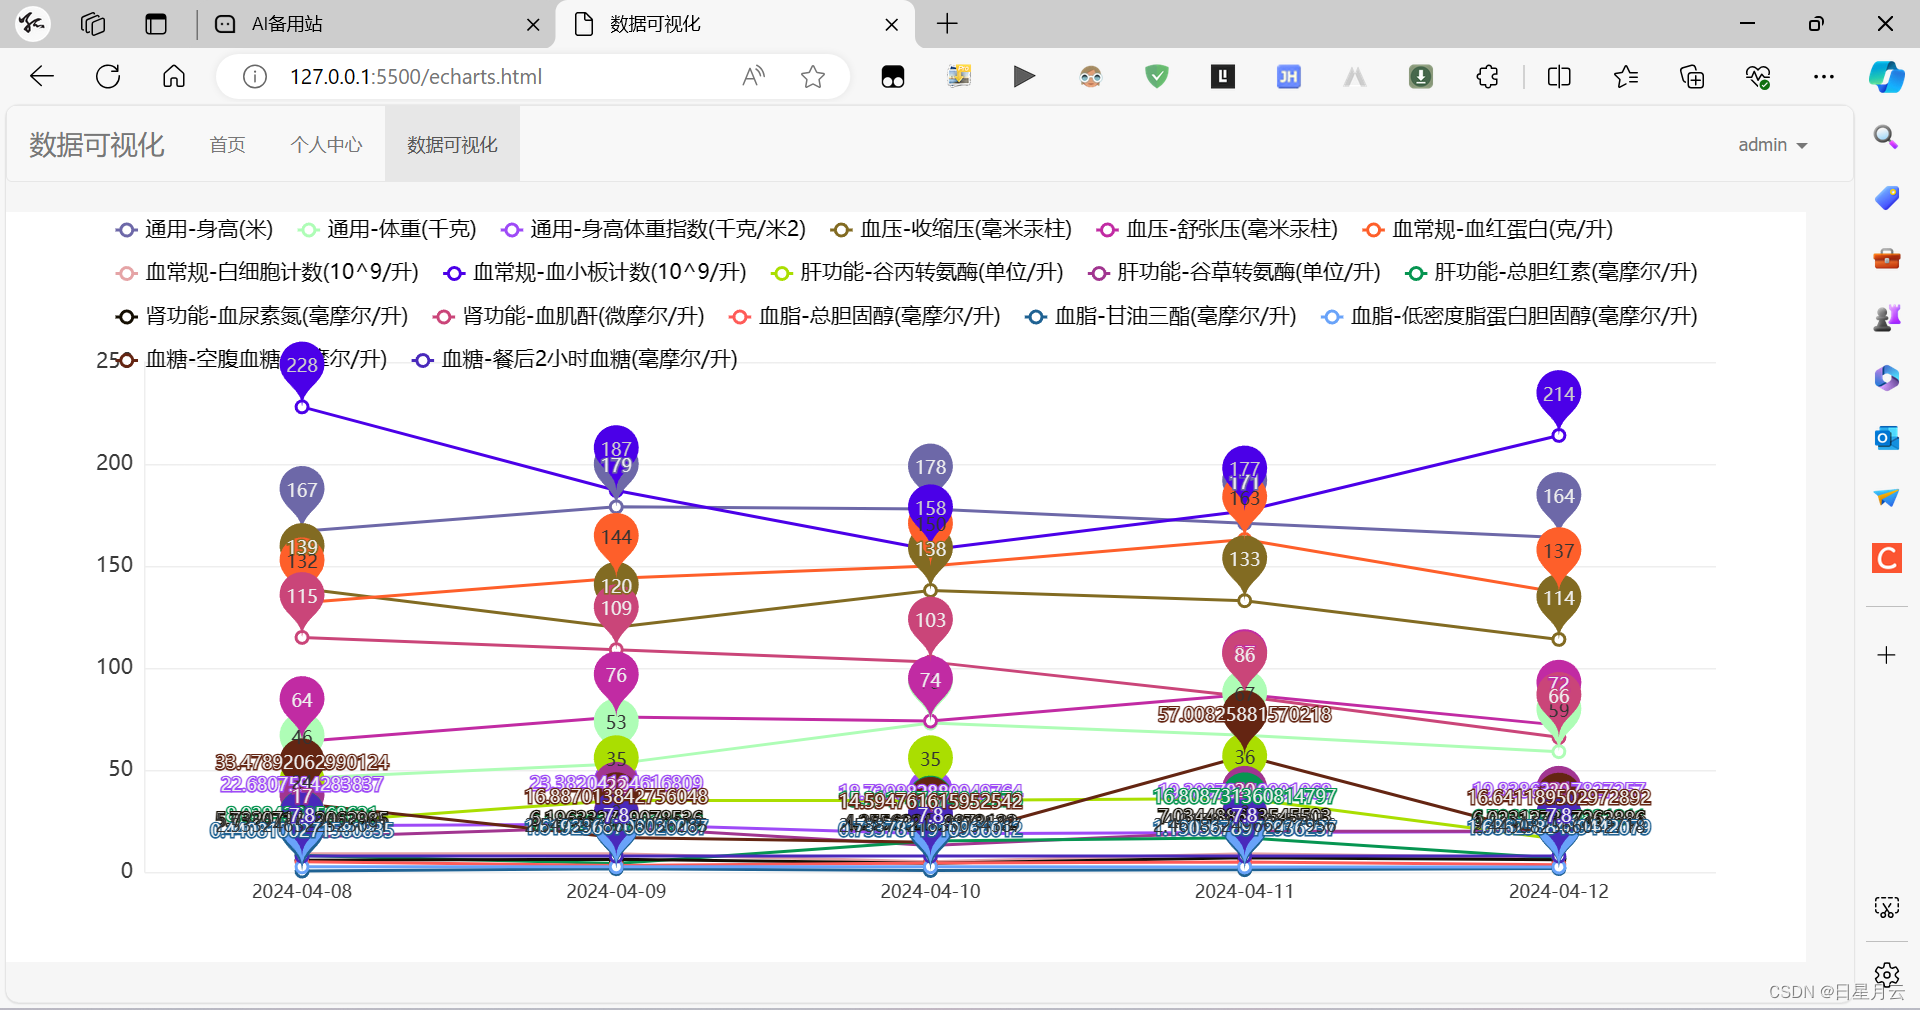The width and height of the screenshot is (1920, 1010).
Task: Open Outlook in sidebar
Action: (1886, 438)
